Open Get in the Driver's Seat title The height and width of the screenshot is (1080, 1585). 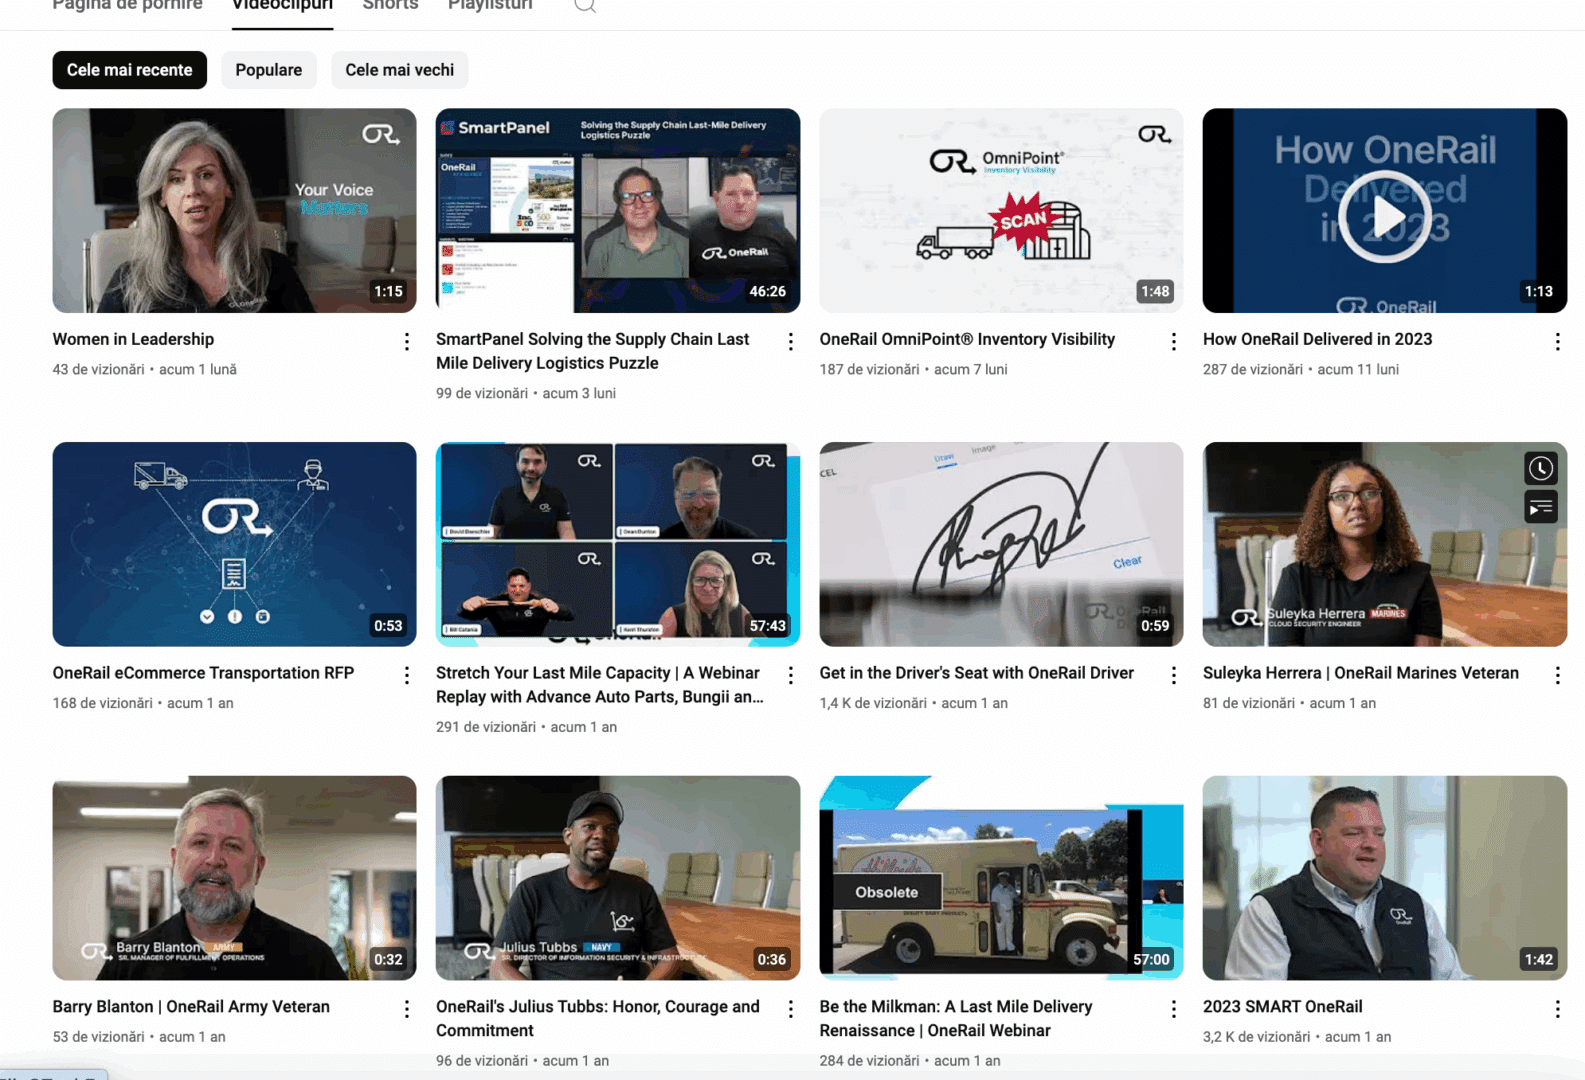click(x=976, y=673)
